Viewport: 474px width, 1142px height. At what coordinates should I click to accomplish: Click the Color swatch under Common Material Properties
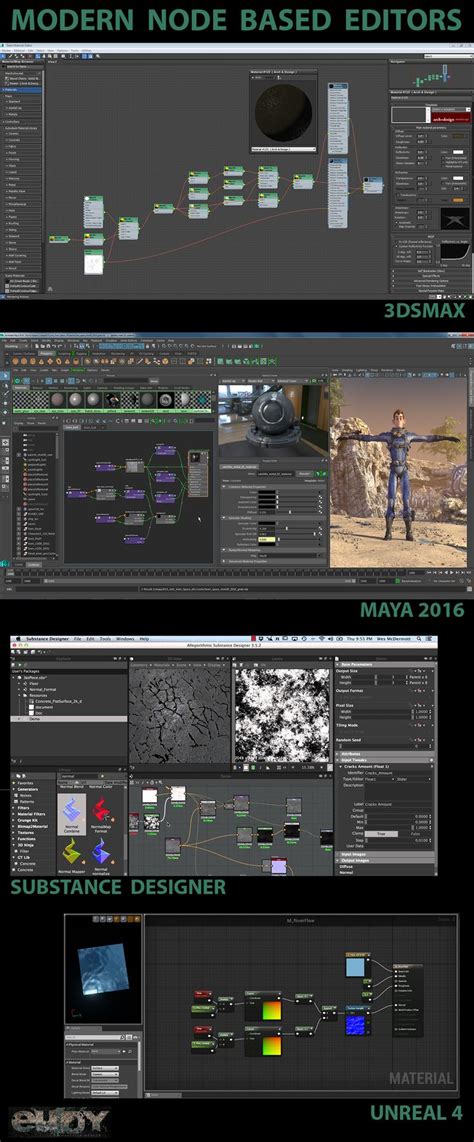pyautogui.click(x=266, y=492)
